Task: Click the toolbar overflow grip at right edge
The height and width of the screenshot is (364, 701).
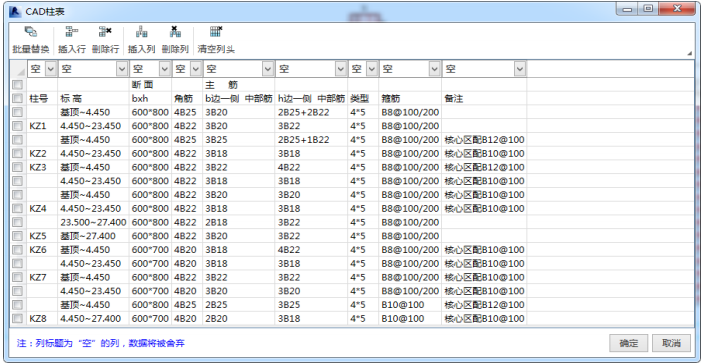Action: click(x=689, y=53)
